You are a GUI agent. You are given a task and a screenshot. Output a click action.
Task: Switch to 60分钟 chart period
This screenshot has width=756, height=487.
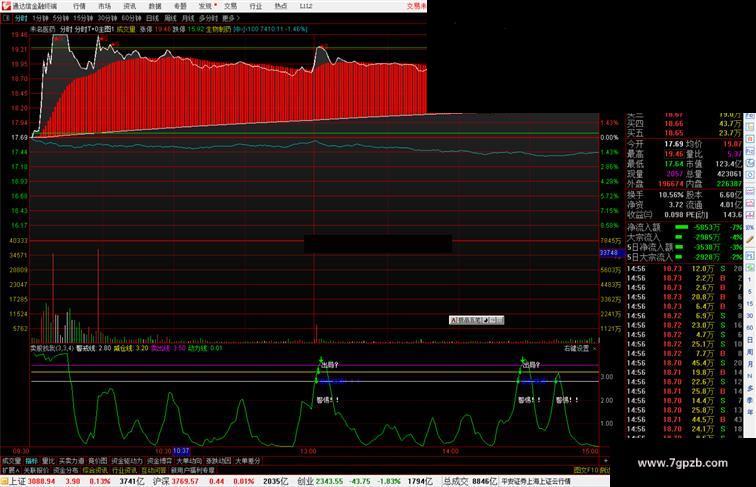[131, 18]
